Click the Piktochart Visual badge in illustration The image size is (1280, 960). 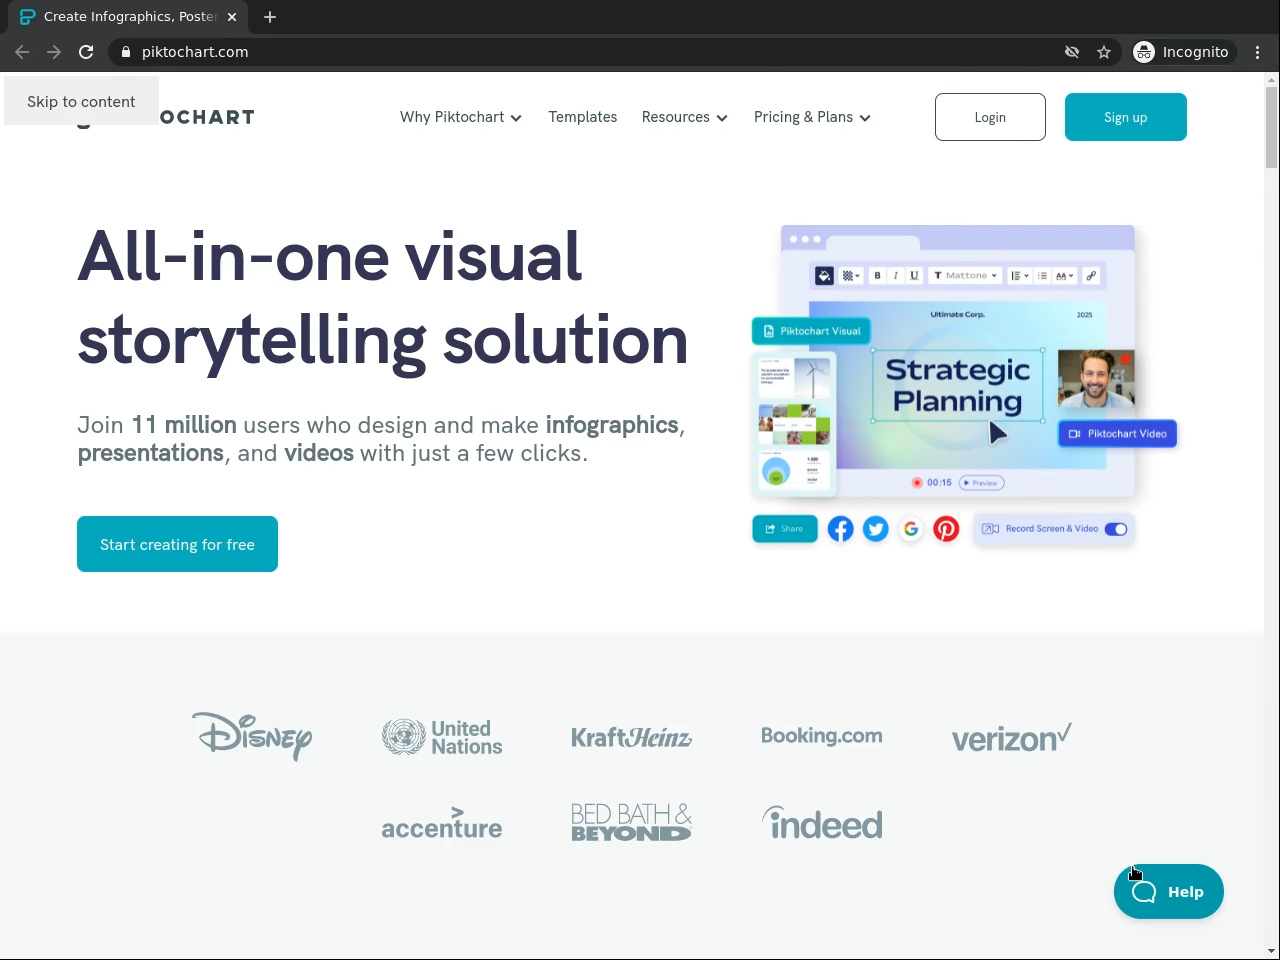(x=811, y=331)
